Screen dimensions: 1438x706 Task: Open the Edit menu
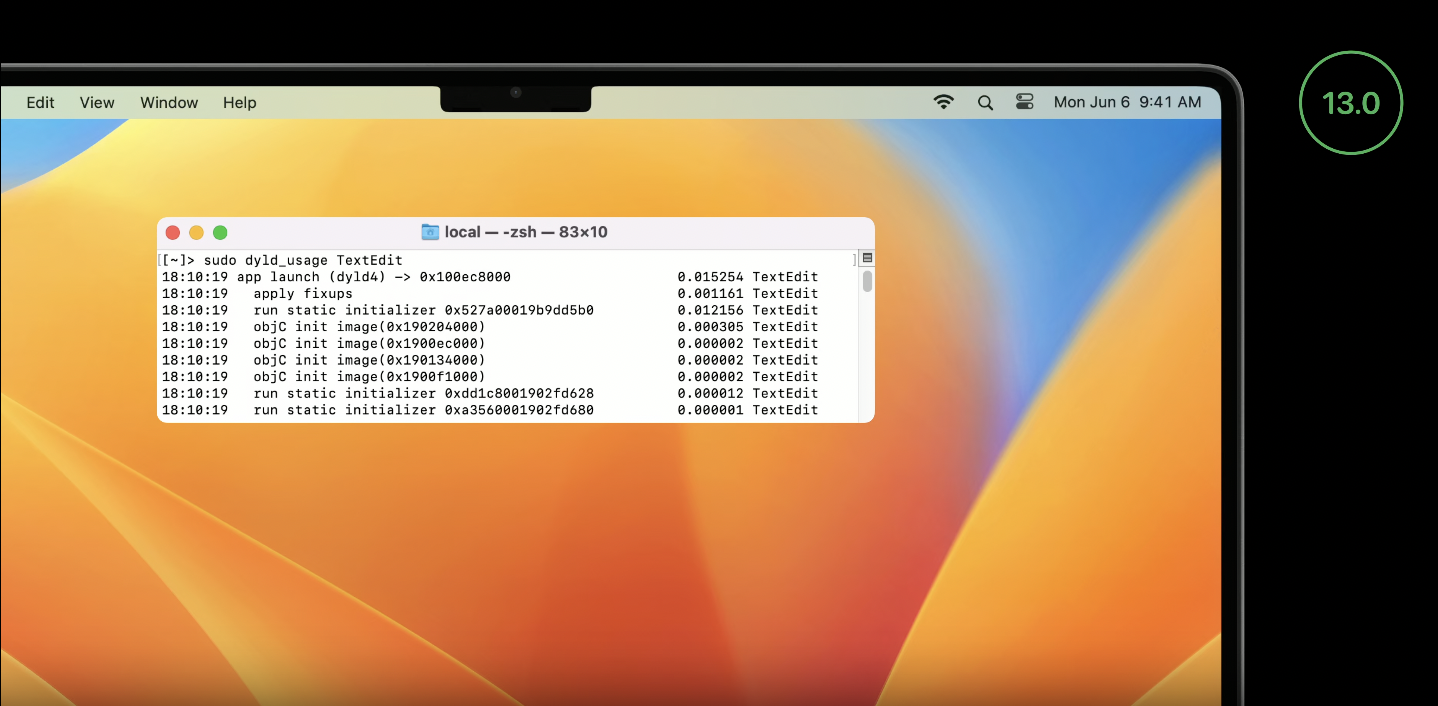[40, 102]
